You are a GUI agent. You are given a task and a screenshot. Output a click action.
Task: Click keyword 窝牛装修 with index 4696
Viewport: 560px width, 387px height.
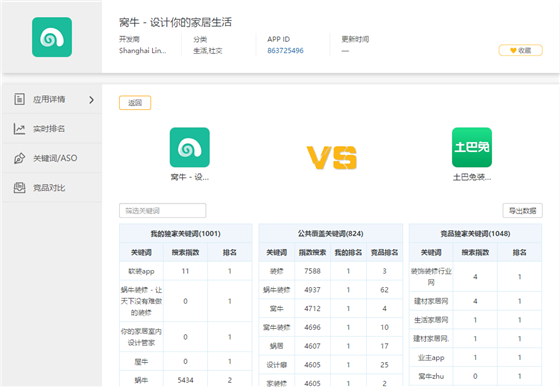pos(276,327)
